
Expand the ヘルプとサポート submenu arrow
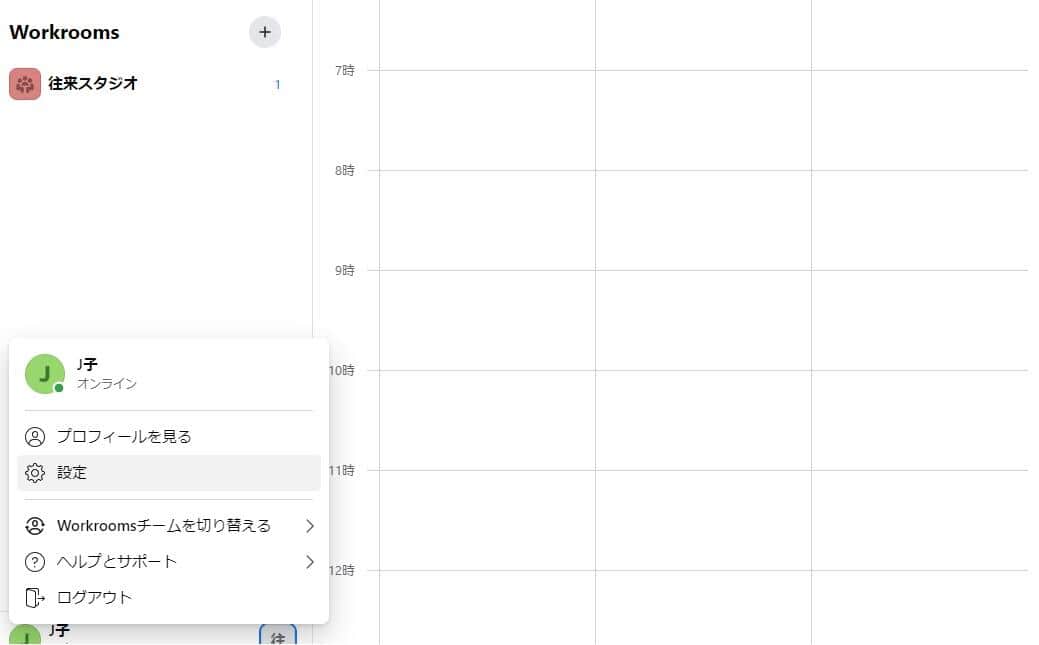click(310, 562)
